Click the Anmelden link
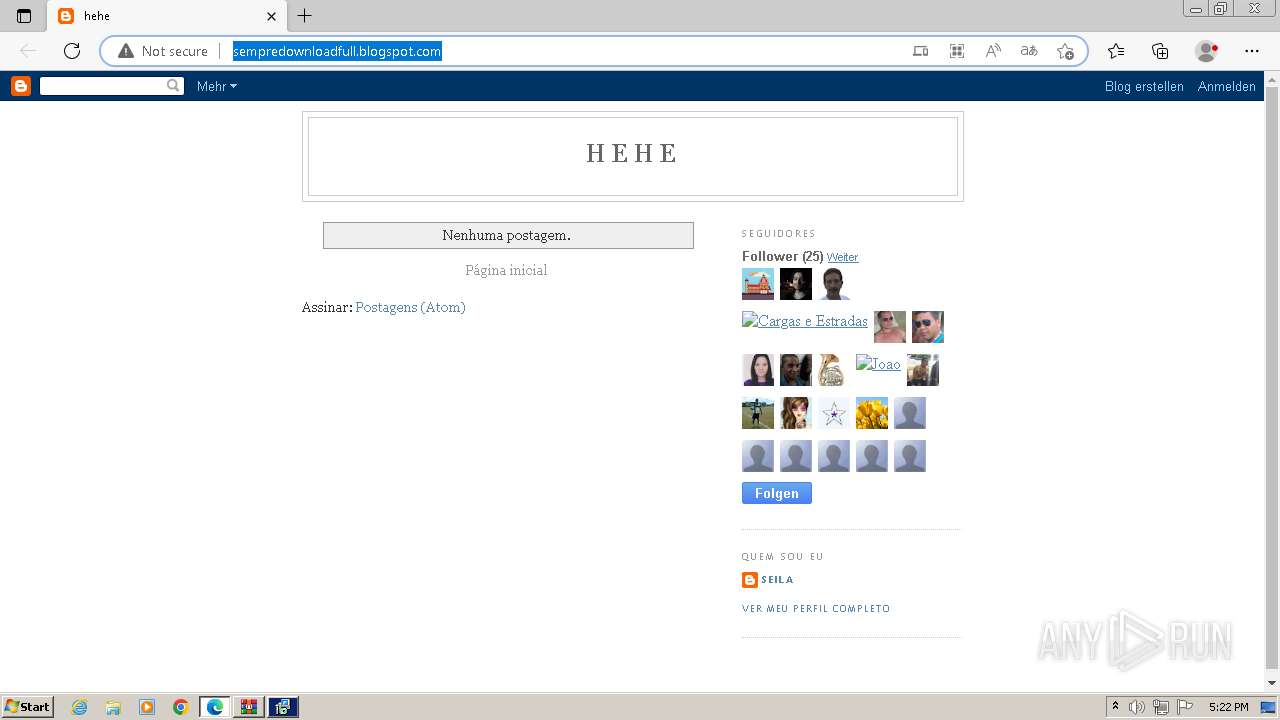1280x720 pixels. 1226,86
